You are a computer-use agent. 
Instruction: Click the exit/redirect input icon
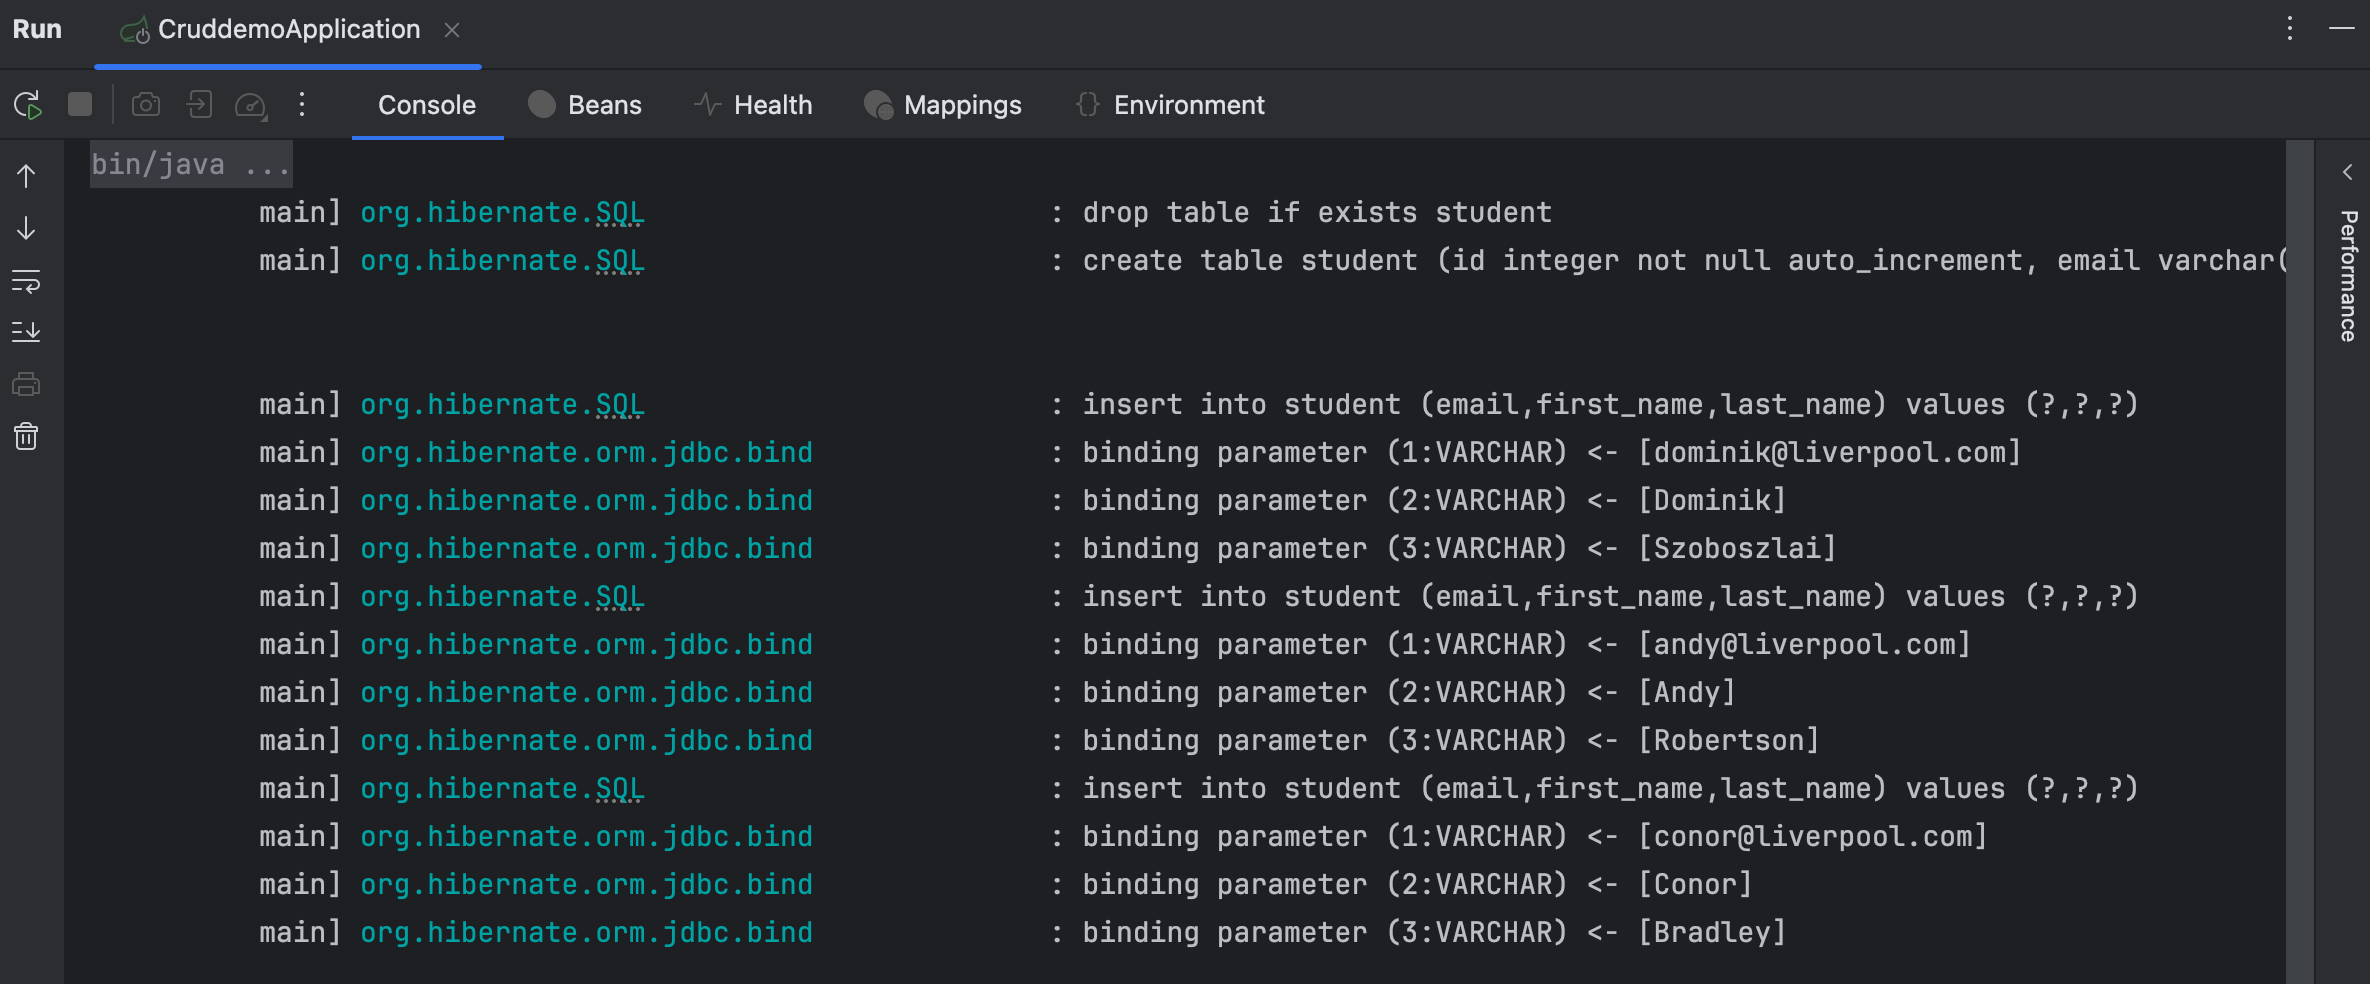click(199, 104)
